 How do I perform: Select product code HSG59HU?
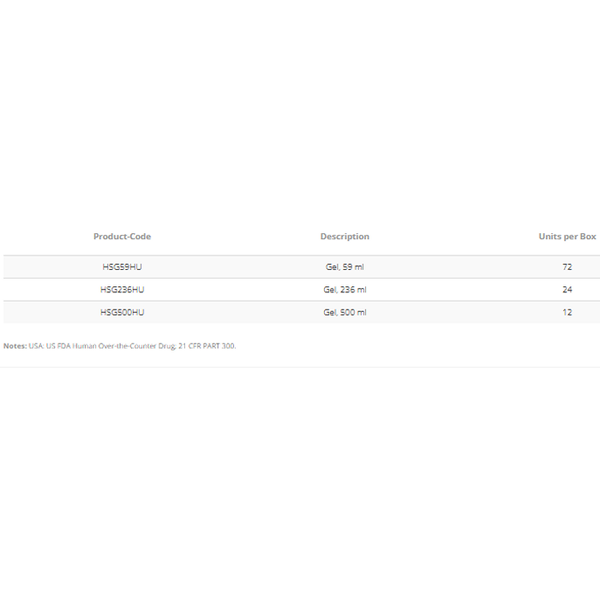pos(122,267)
